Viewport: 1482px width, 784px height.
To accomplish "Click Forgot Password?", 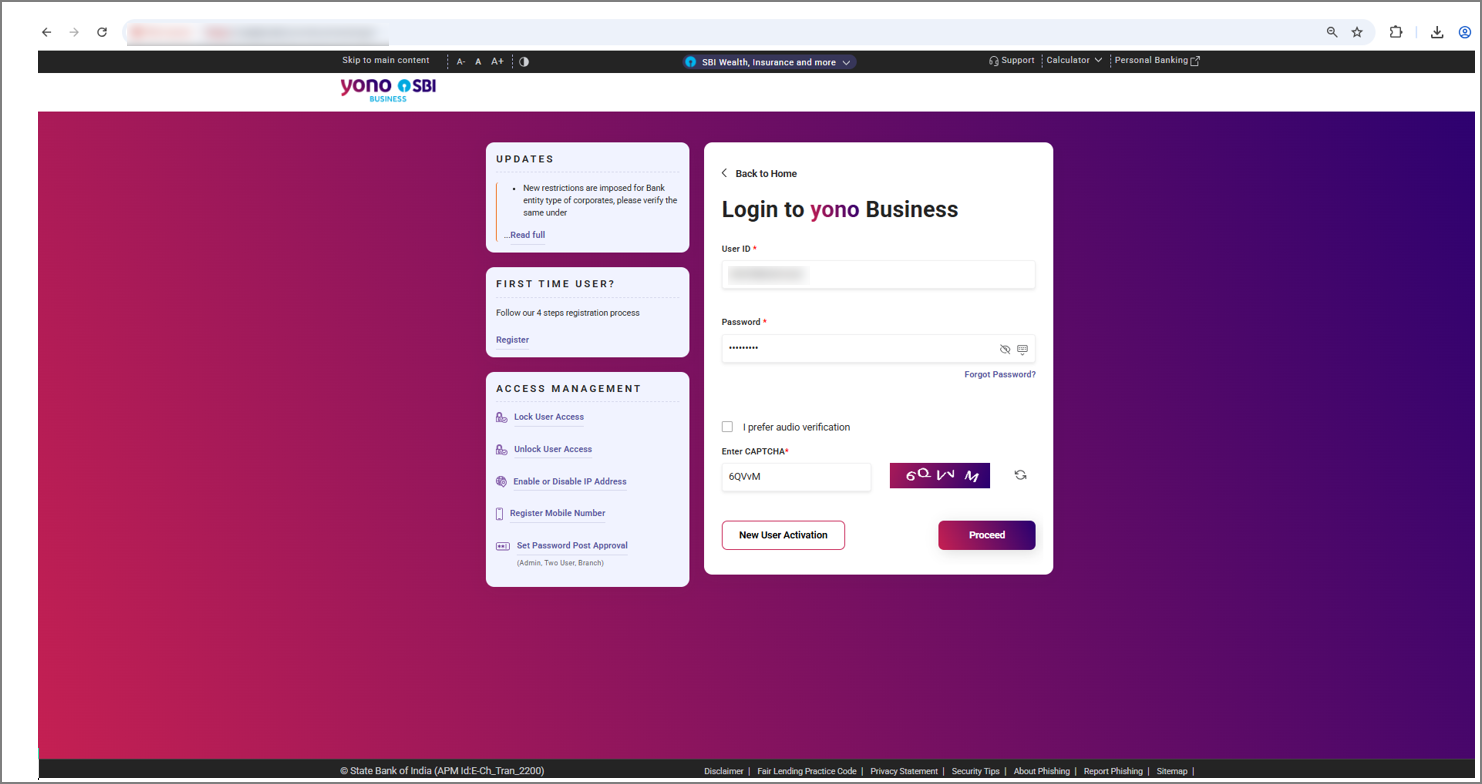I will point(1000,374).
